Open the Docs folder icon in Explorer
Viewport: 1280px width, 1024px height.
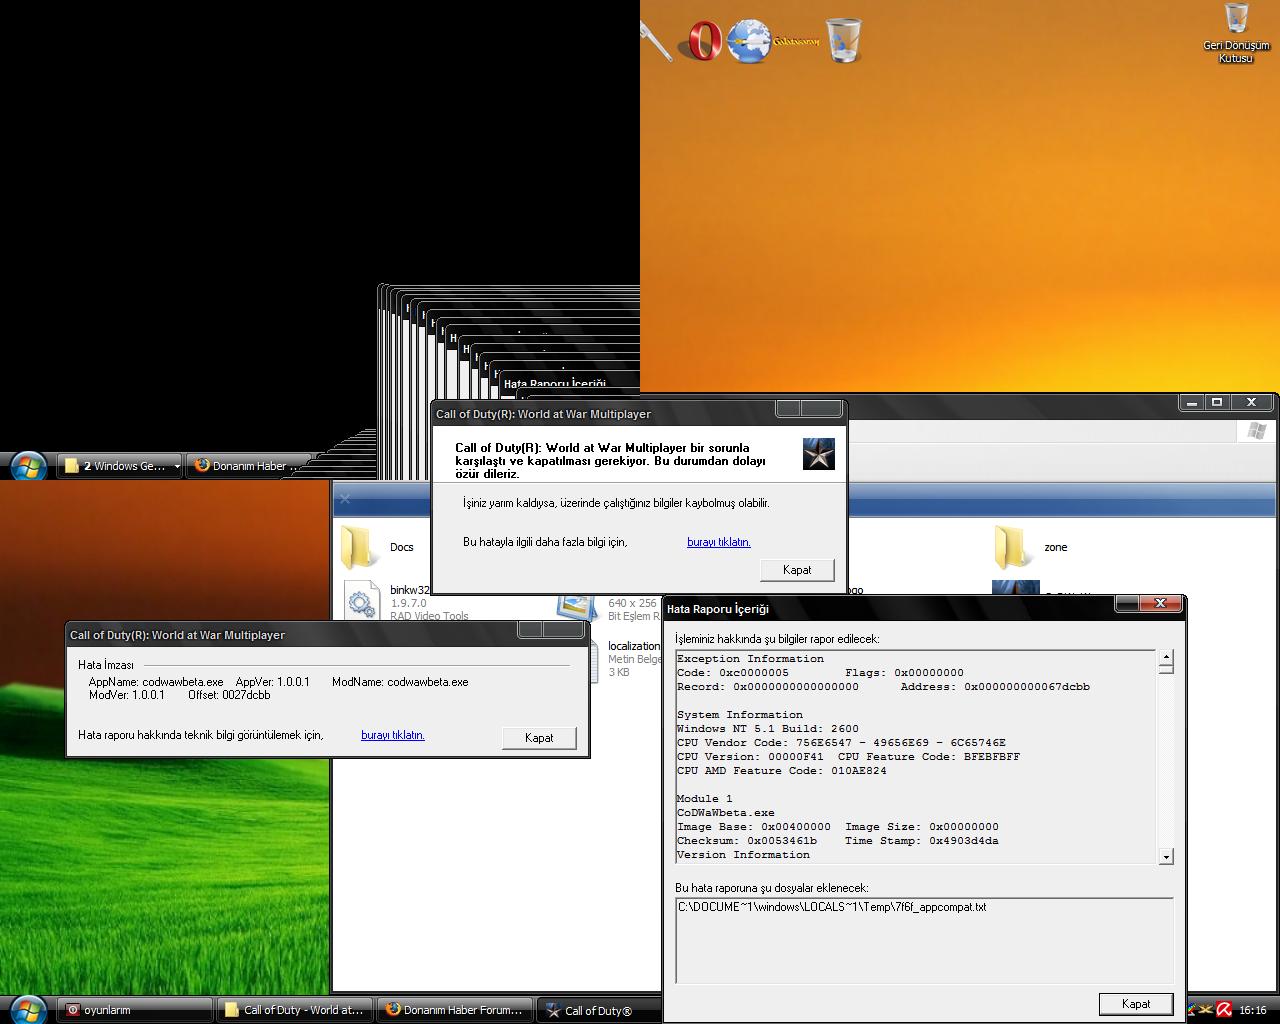coord(360,547)
